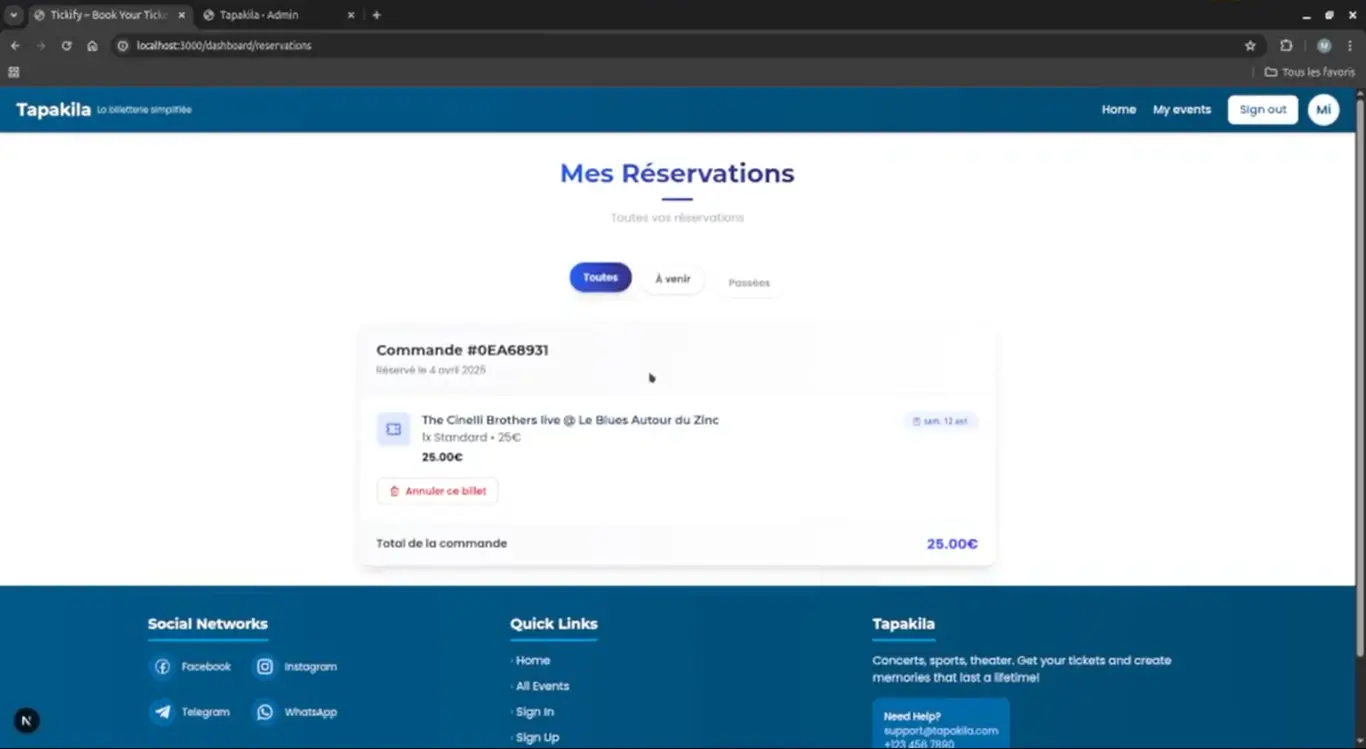Click the Annuler ce billet button
This screenshot has width=1366, height=749.
pyautogui.click(x=437, y=491)
